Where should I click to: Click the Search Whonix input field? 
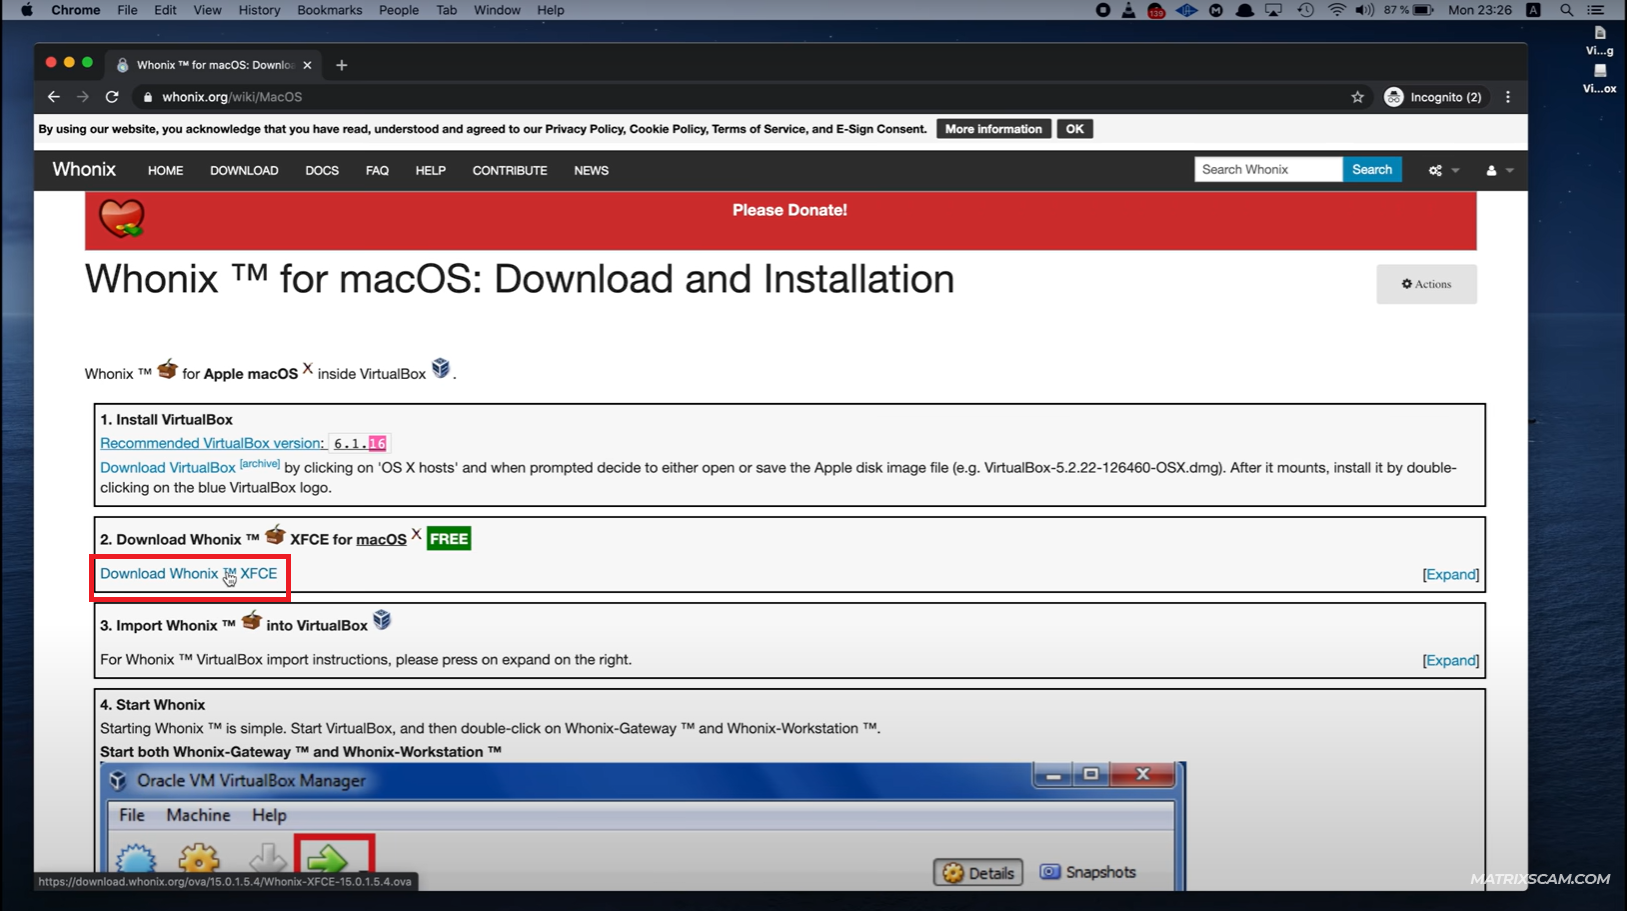1268,170
